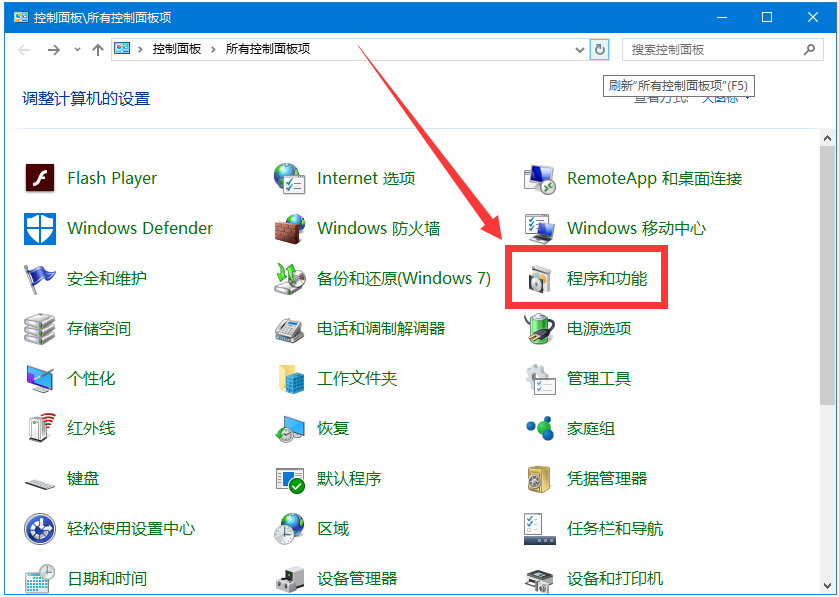This screenshot has height=597, width=839.
Task: Open the 存储空间 drives icon
Action: tap(40, 329)
